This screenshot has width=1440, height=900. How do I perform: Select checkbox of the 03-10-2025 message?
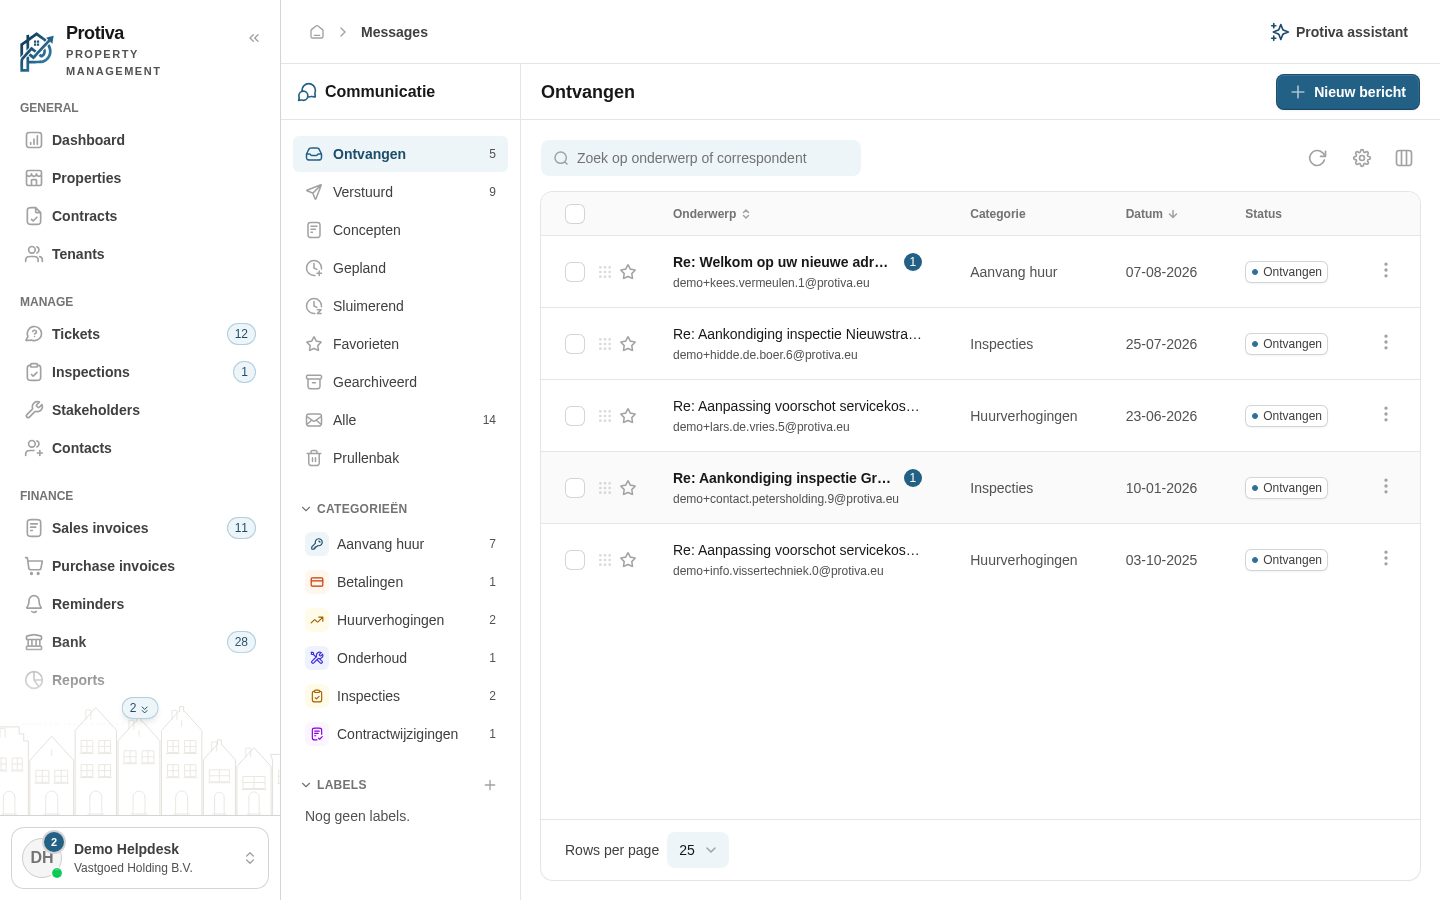point(575,560)
